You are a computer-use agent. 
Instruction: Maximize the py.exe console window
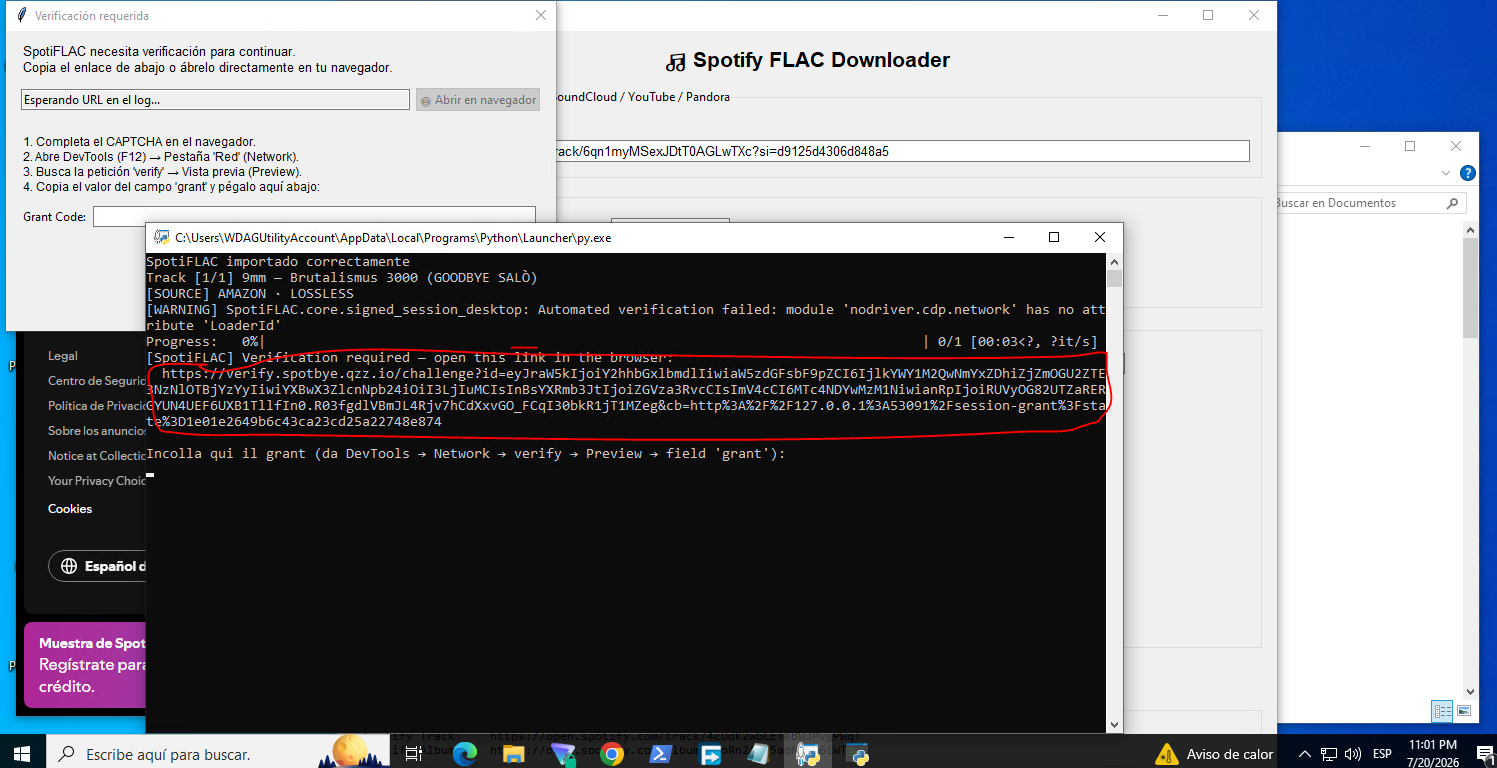pyautogui.click(x=1053, y=238)
